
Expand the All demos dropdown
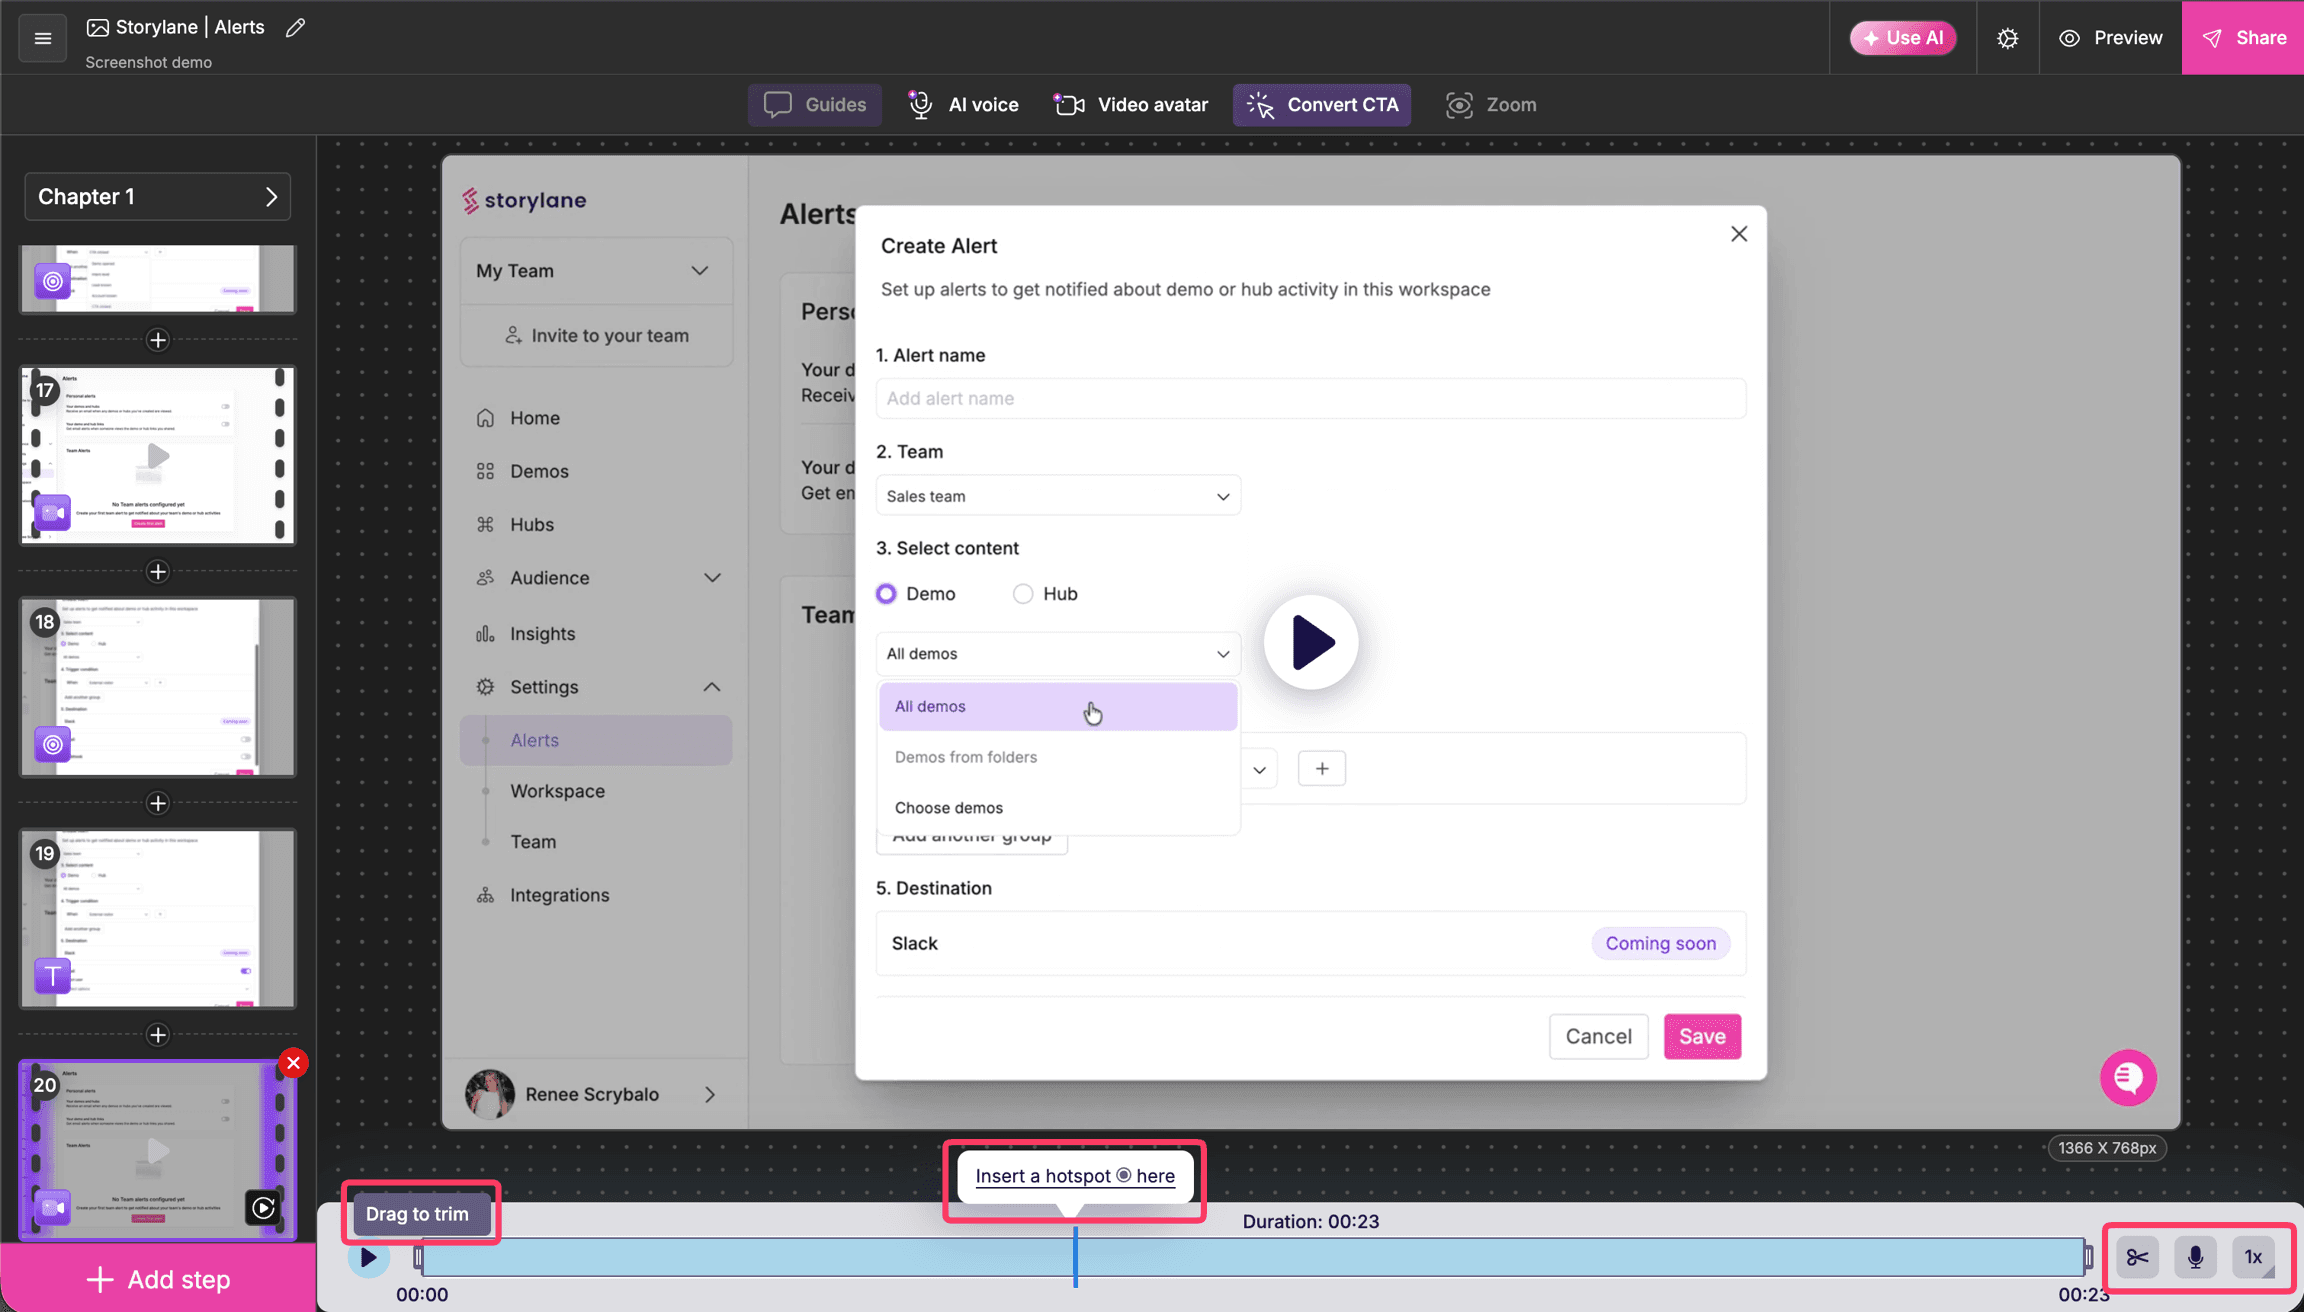pos(1057,653)
